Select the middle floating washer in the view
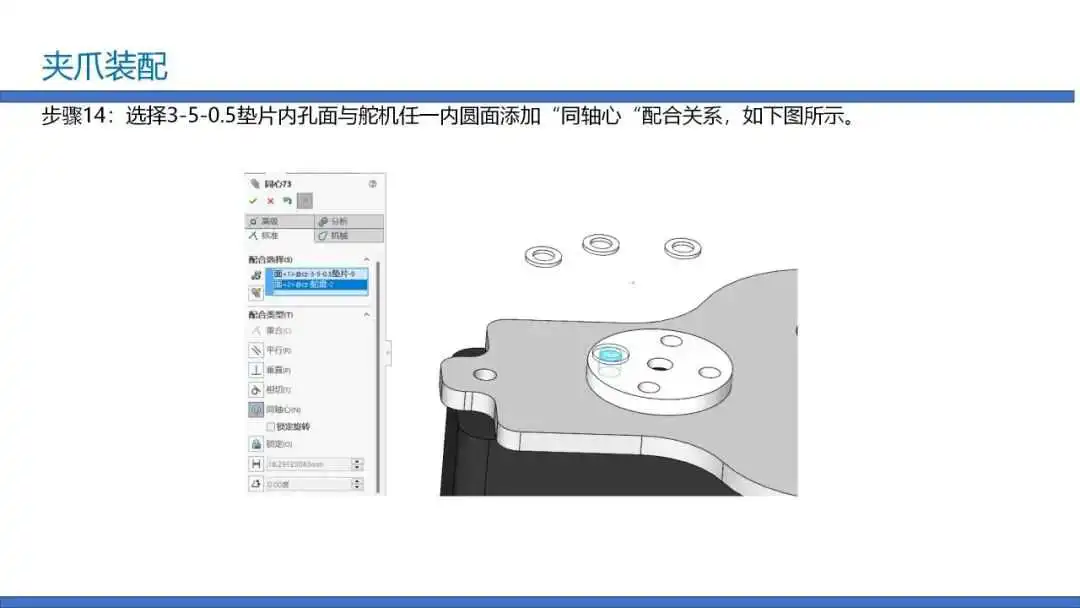The image size is (1080, 608). [x=601, y=244]
